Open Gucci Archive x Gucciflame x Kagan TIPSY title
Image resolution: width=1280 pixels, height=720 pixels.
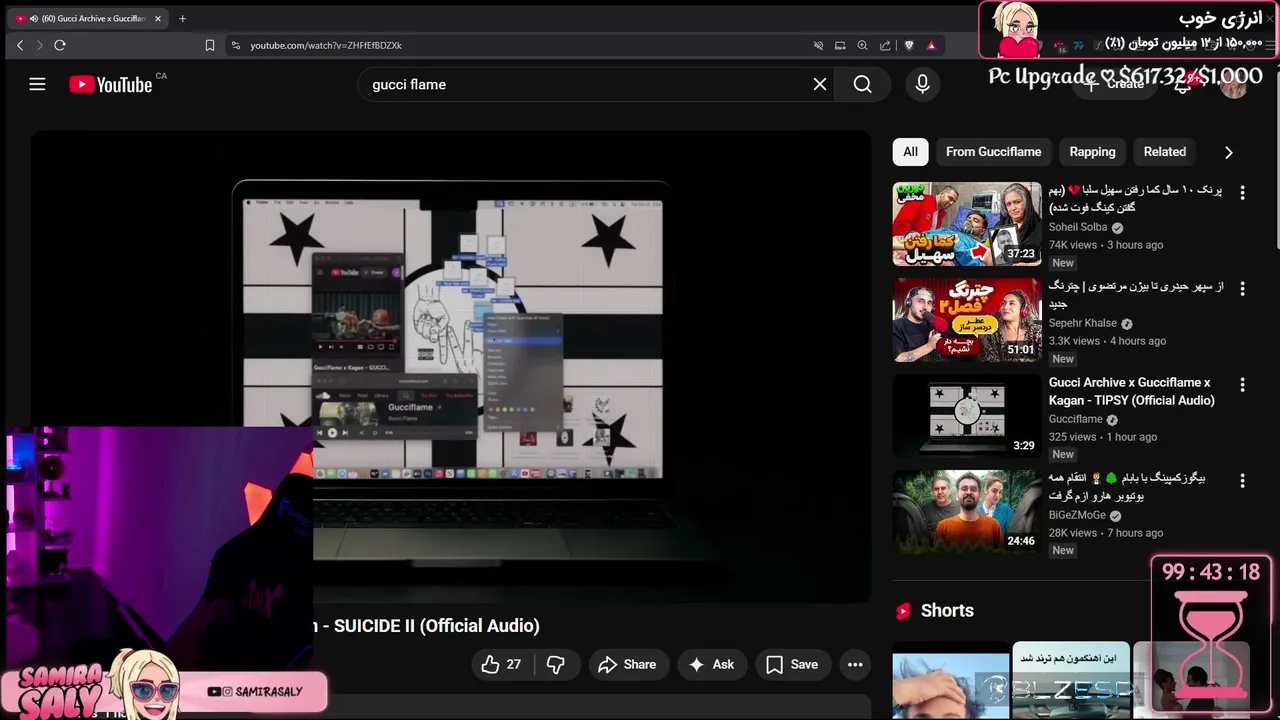click(1132, 391)
